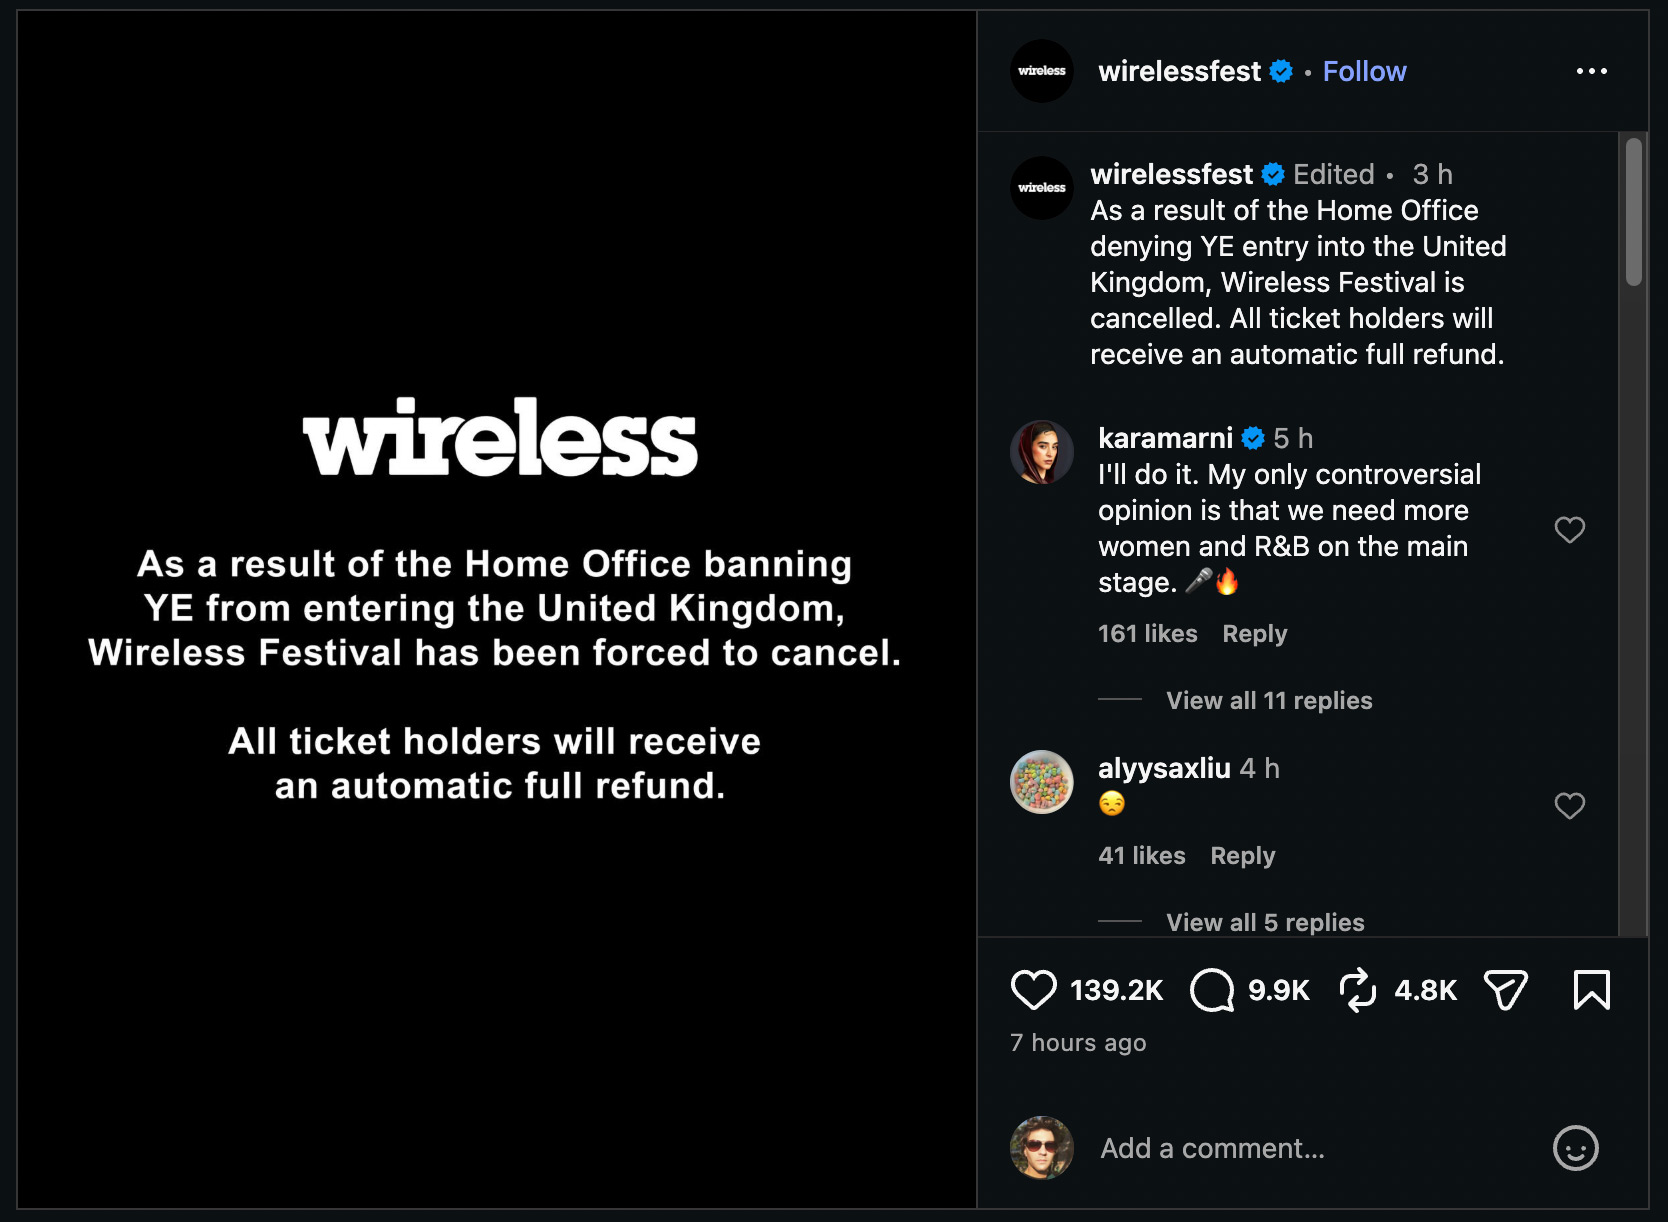Expand all 5 replies to alyysaxliu
The height and width of the screenshot is (1222, 1668).
coord(1264,922)
